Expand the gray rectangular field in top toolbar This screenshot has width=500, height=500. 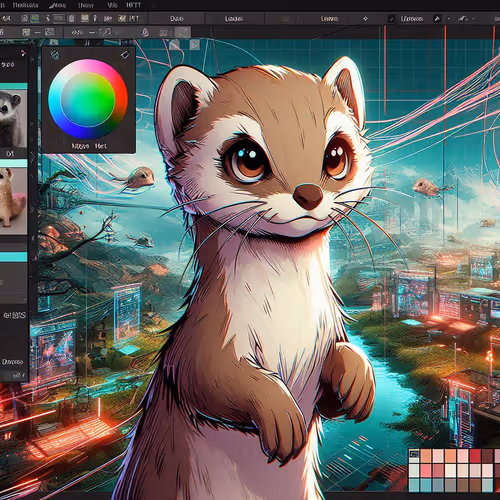pos(59,18)
